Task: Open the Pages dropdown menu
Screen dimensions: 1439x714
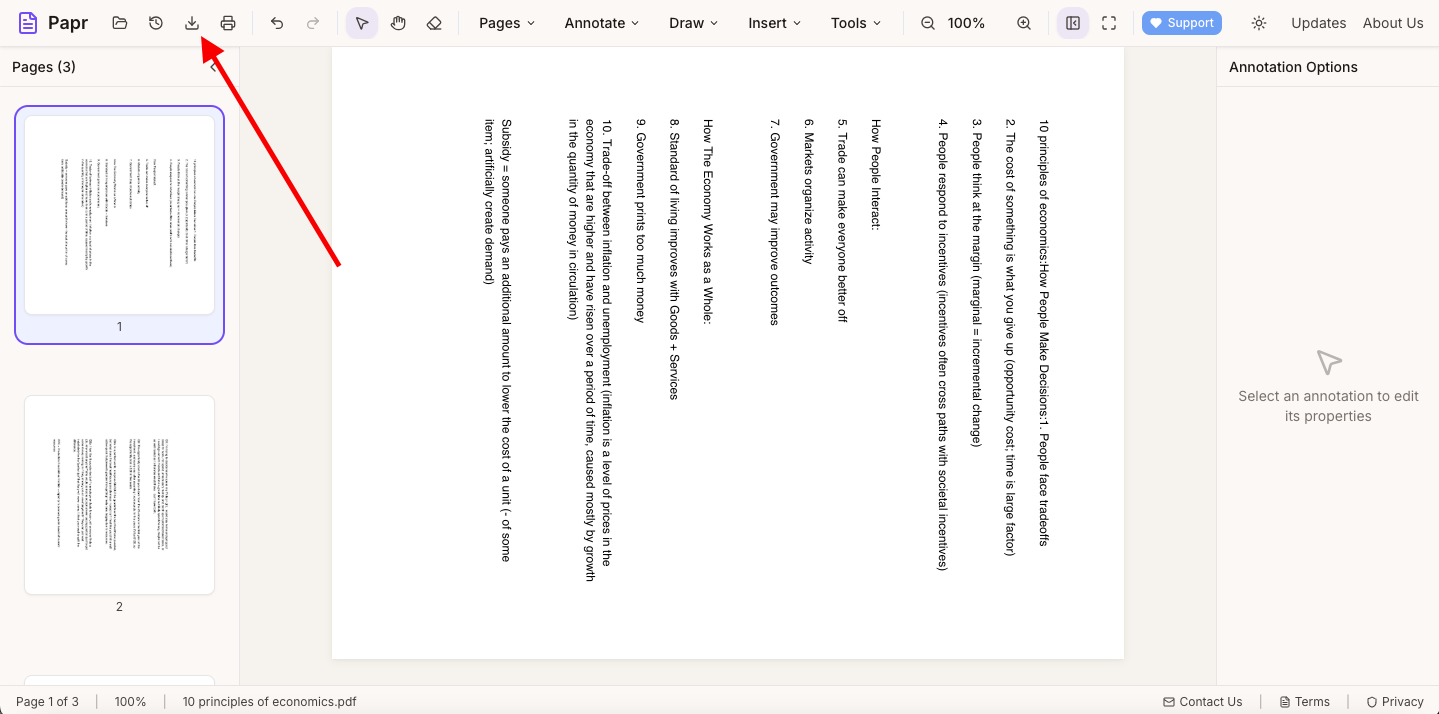Action: pos(505,22)
